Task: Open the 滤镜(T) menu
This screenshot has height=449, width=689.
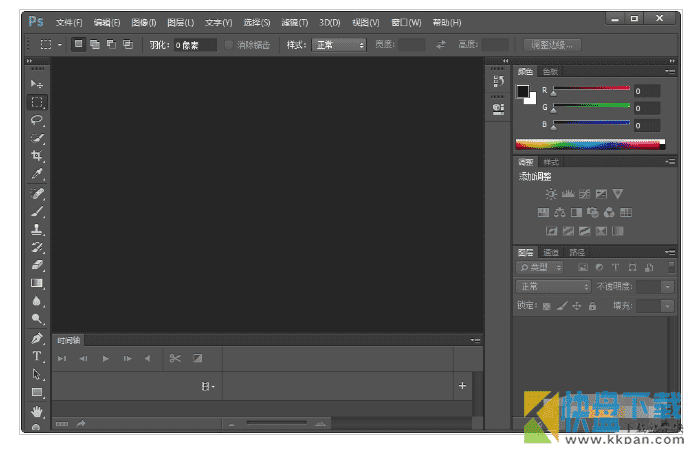Action: 295,22
